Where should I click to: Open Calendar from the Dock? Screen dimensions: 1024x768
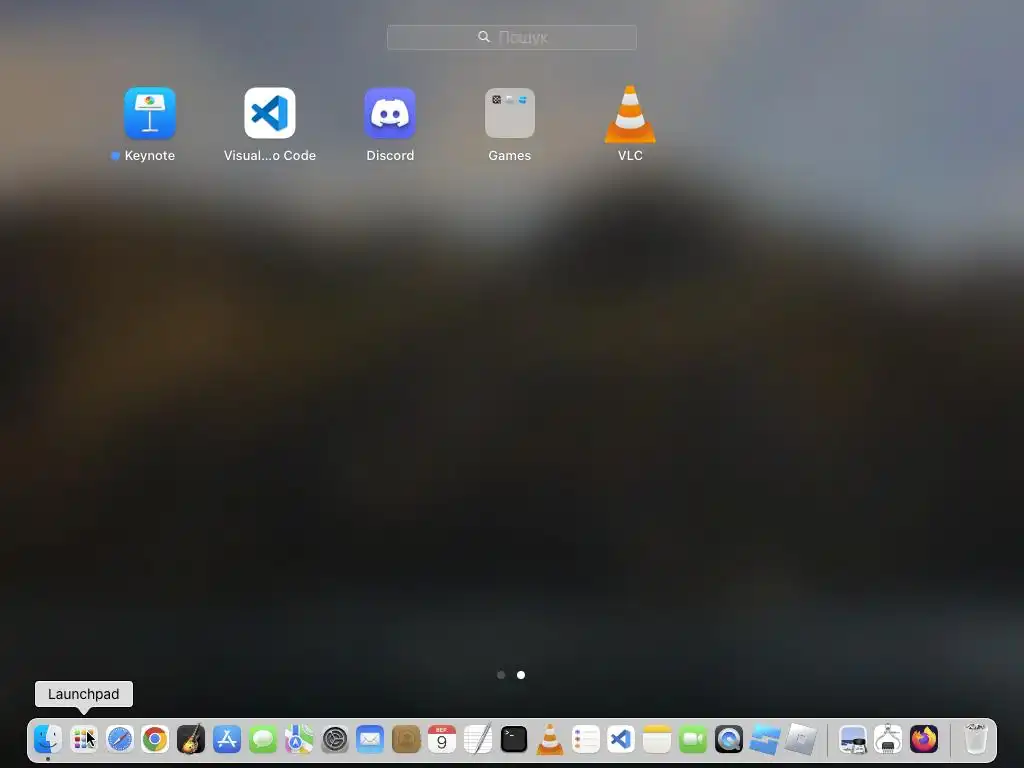442,739
